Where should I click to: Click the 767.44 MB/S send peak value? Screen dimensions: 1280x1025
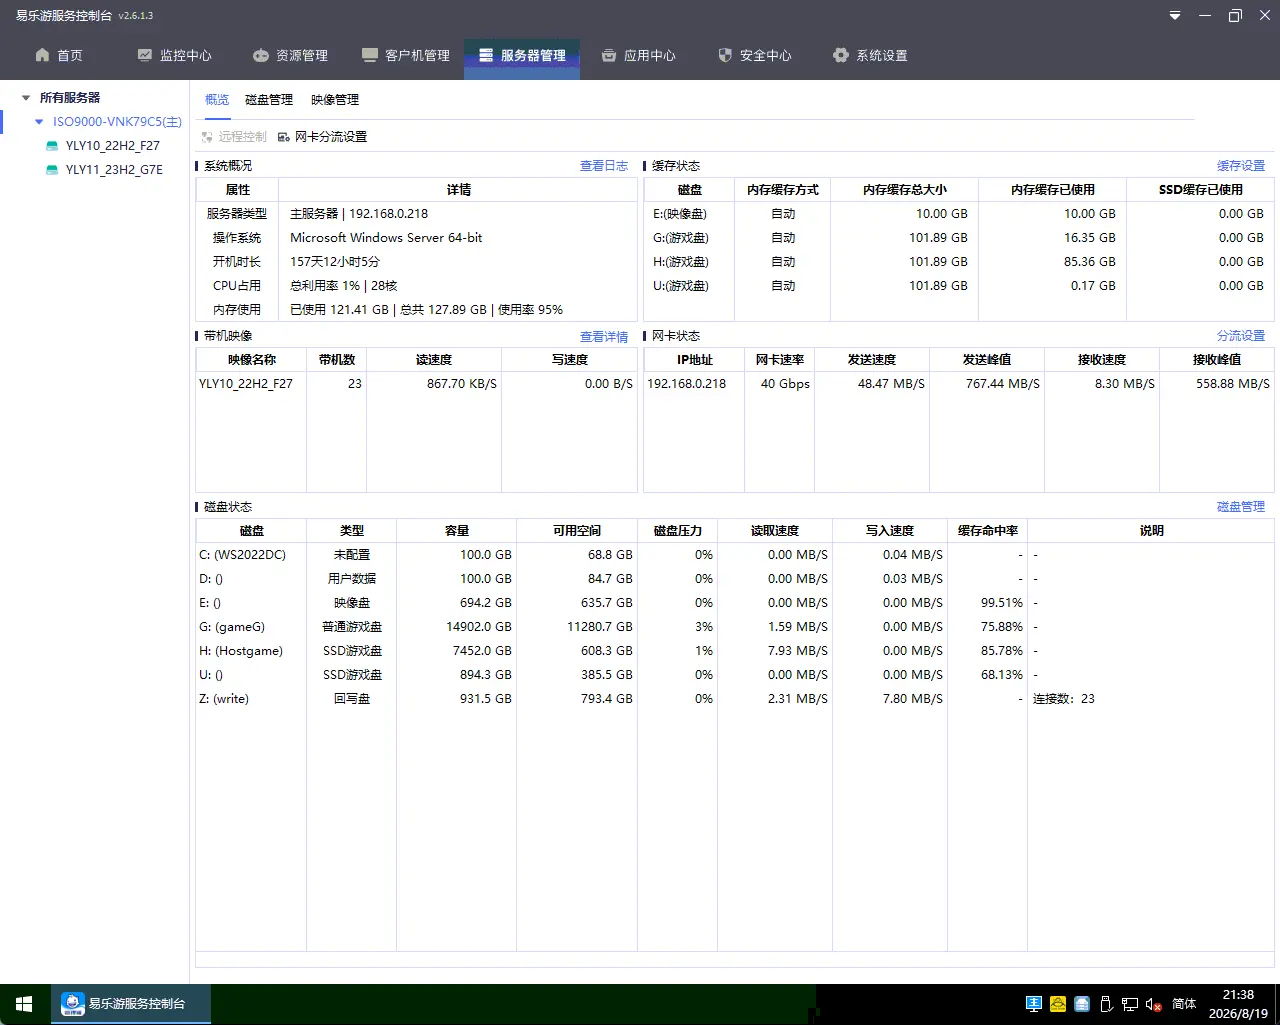[1003, 384]
